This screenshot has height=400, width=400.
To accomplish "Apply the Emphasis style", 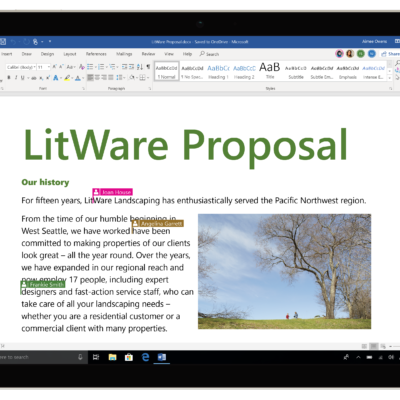I will [348, 71].
